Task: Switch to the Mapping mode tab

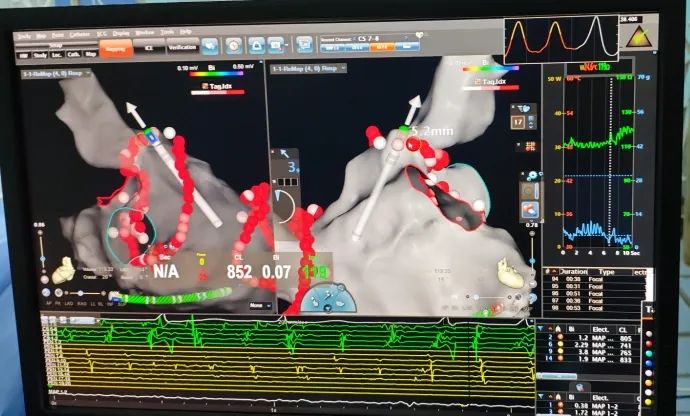Action: point(114,47)
